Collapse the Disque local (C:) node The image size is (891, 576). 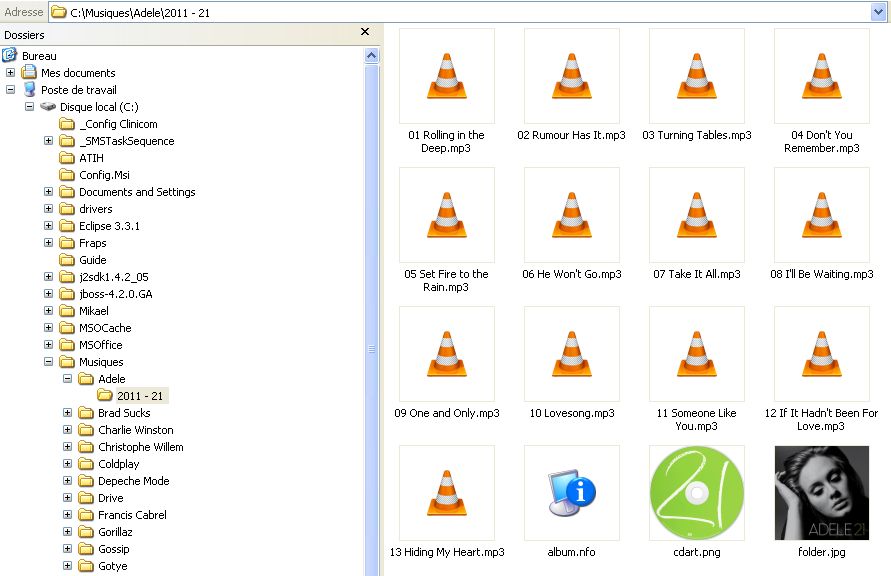(30, 106)
